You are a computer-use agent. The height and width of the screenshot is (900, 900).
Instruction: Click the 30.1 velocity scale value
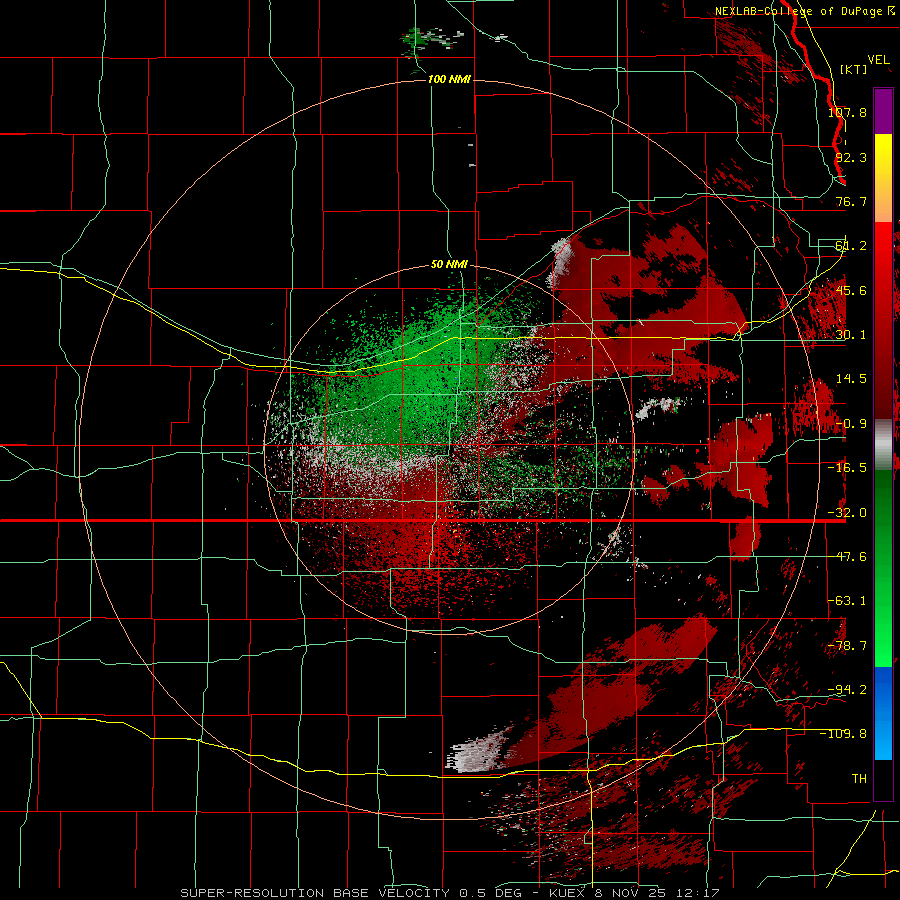click(x=851, y=335)
